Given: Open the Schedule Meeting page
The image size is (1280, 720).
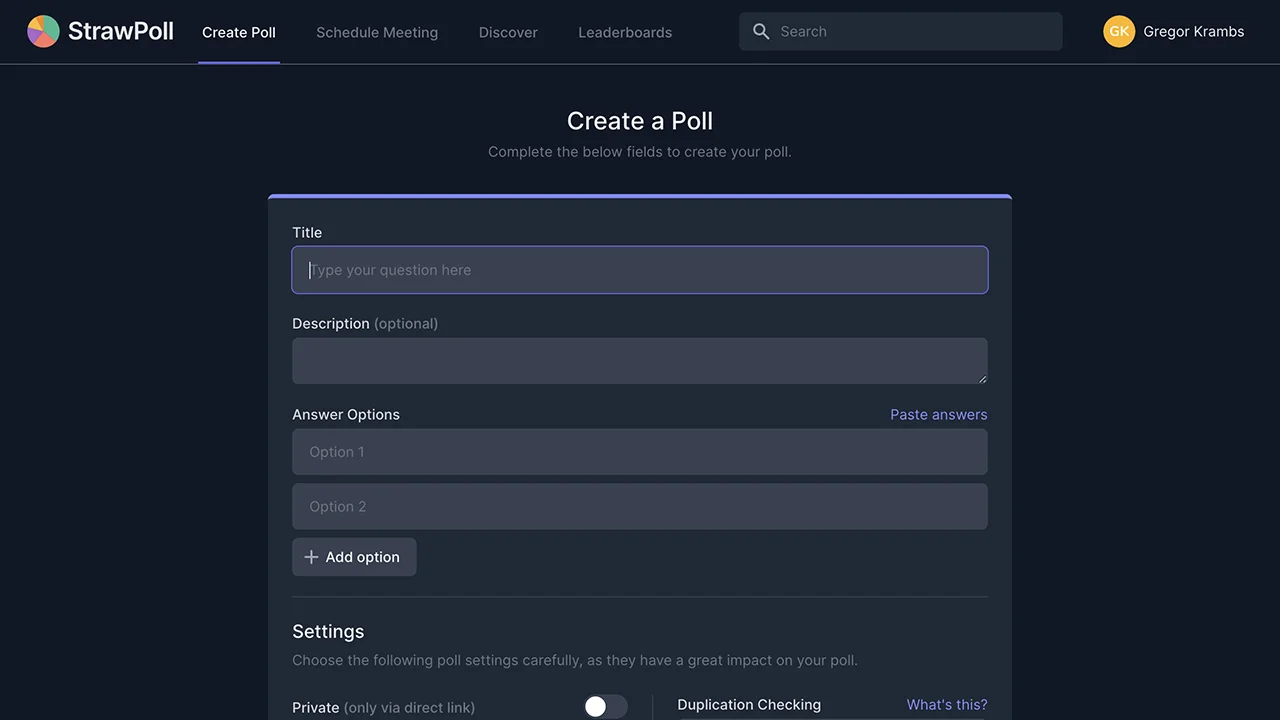Looking at the screenshot, I should coord(377,32).
